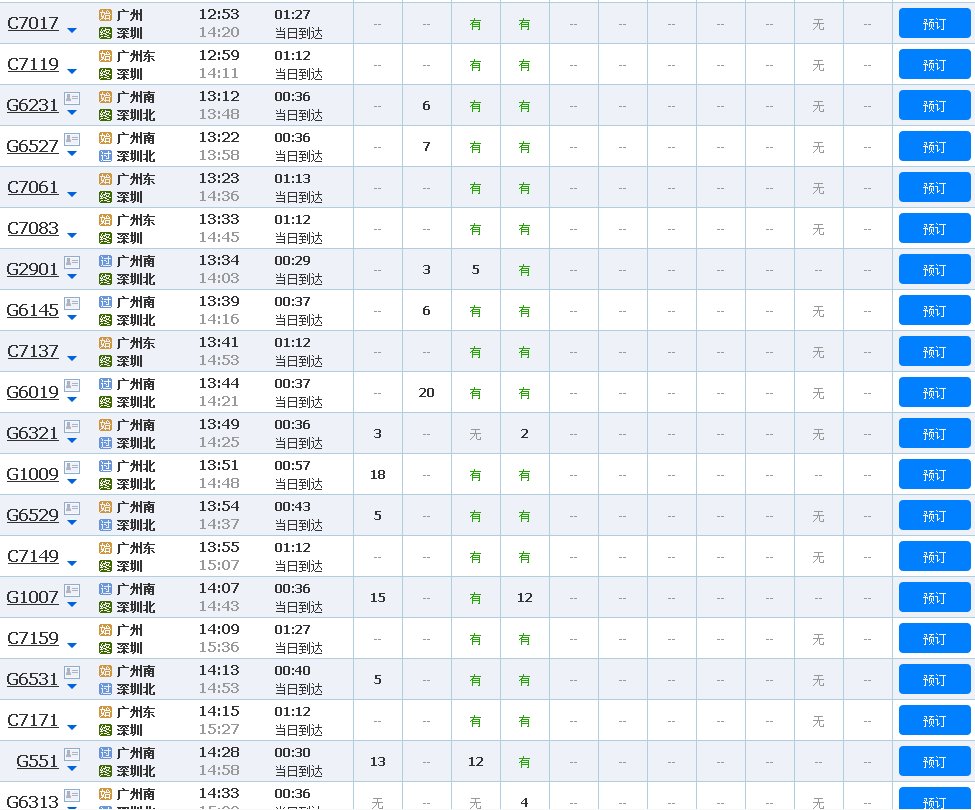Click the terminal station badge for C7159
The height and width of the screenshot is (810, 975).
click(x=106, y=648)
